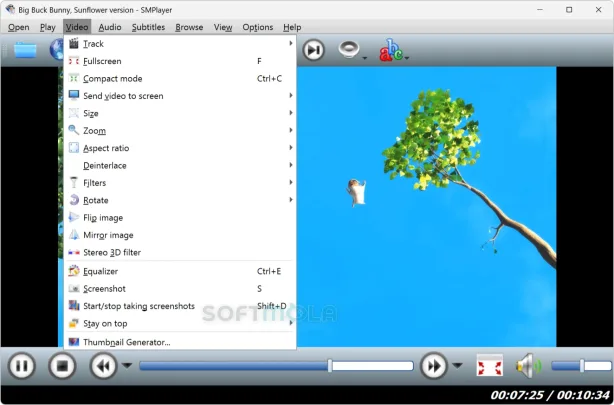Viewport: 614px width, 405px height.
Task: Open the View menu
Action: click(223, 27)
